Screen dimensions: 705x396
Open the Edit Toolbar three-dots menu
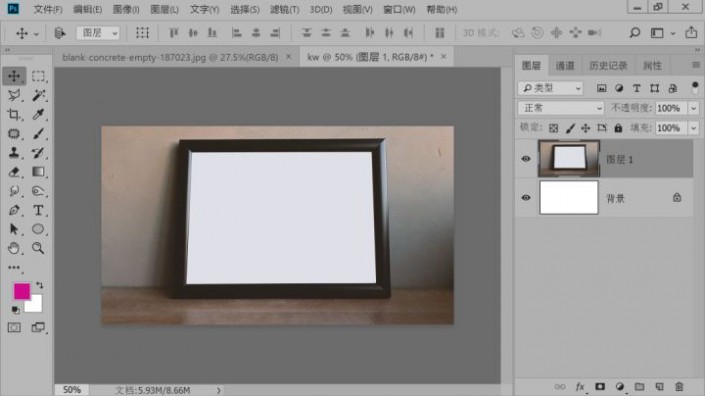point(14,267)
